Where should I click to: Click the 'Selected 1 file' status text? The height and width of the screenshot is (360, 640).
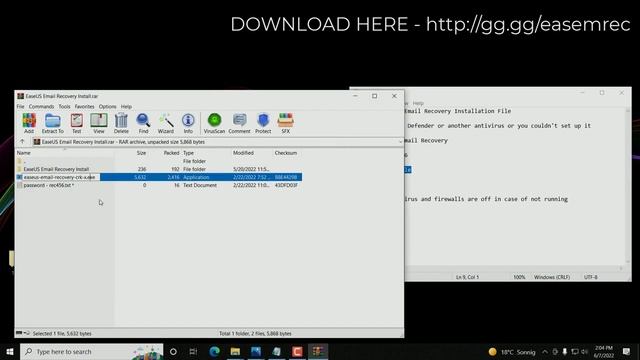point(62,333)
